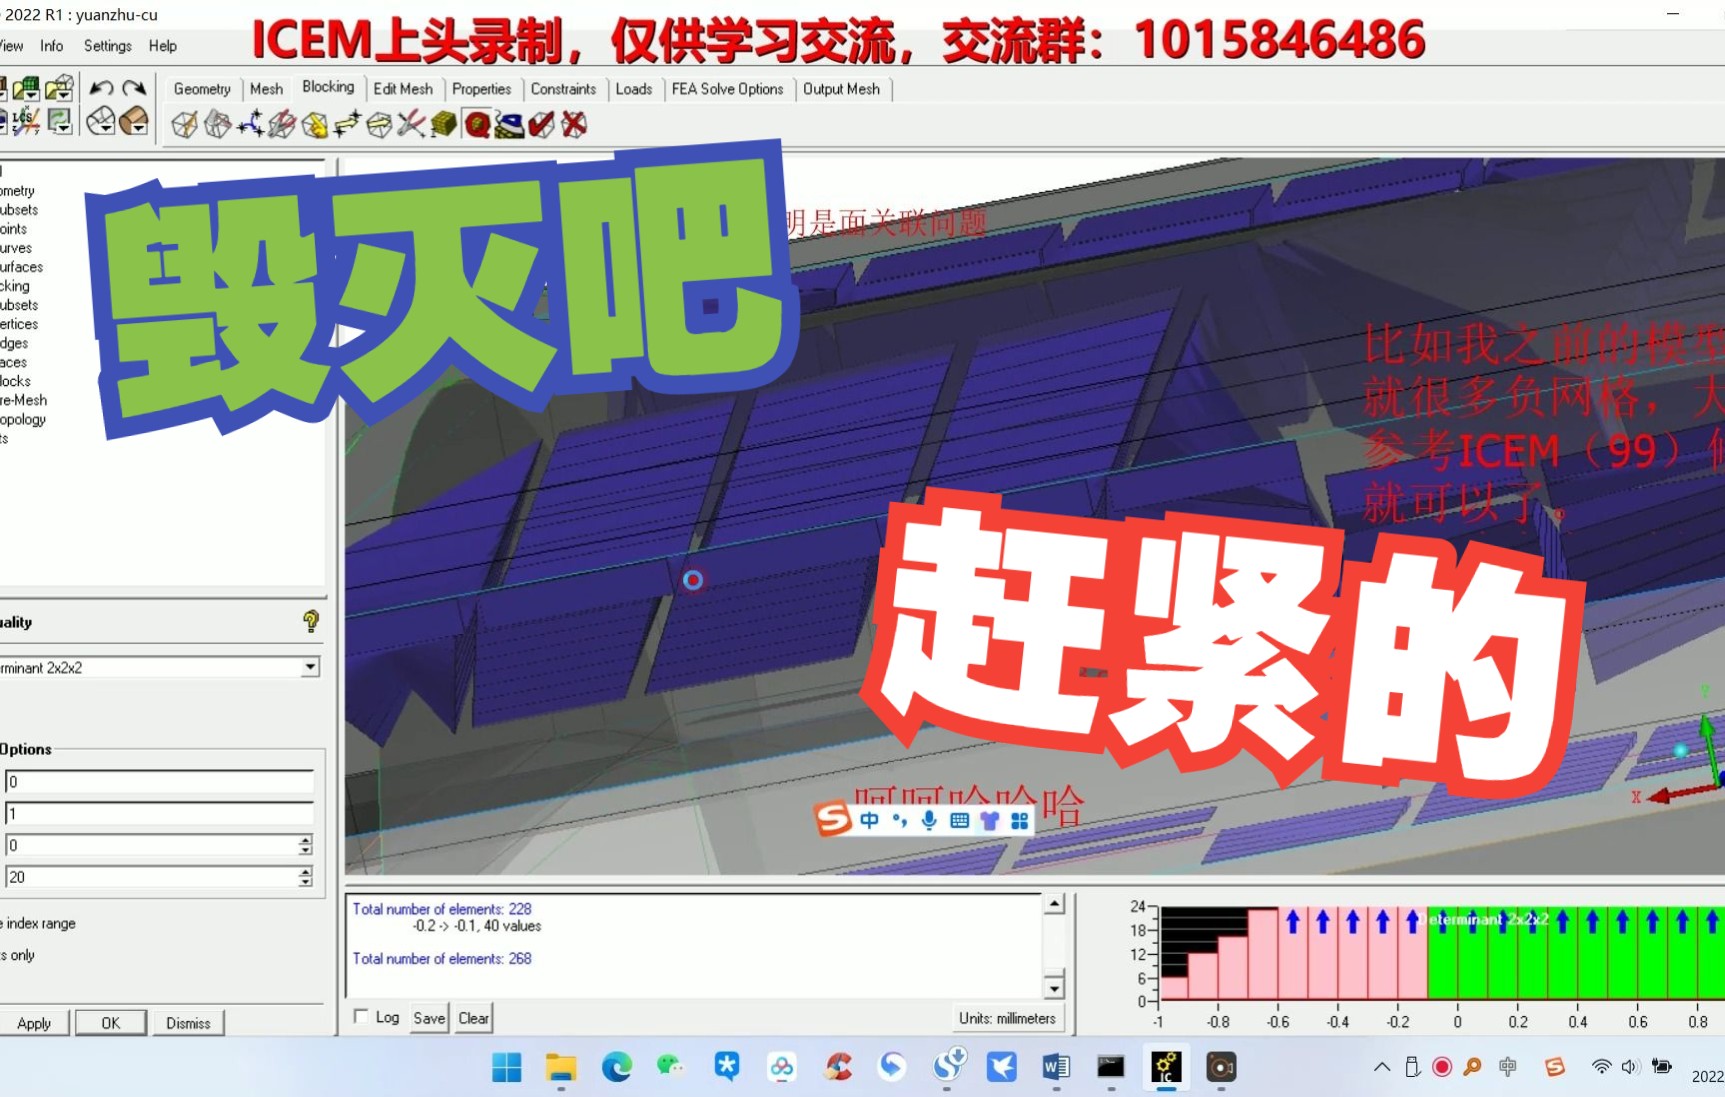Toggle wireframe display mode icon
This screenshot has width=1725, height=1097.
[x=101, y=121]
